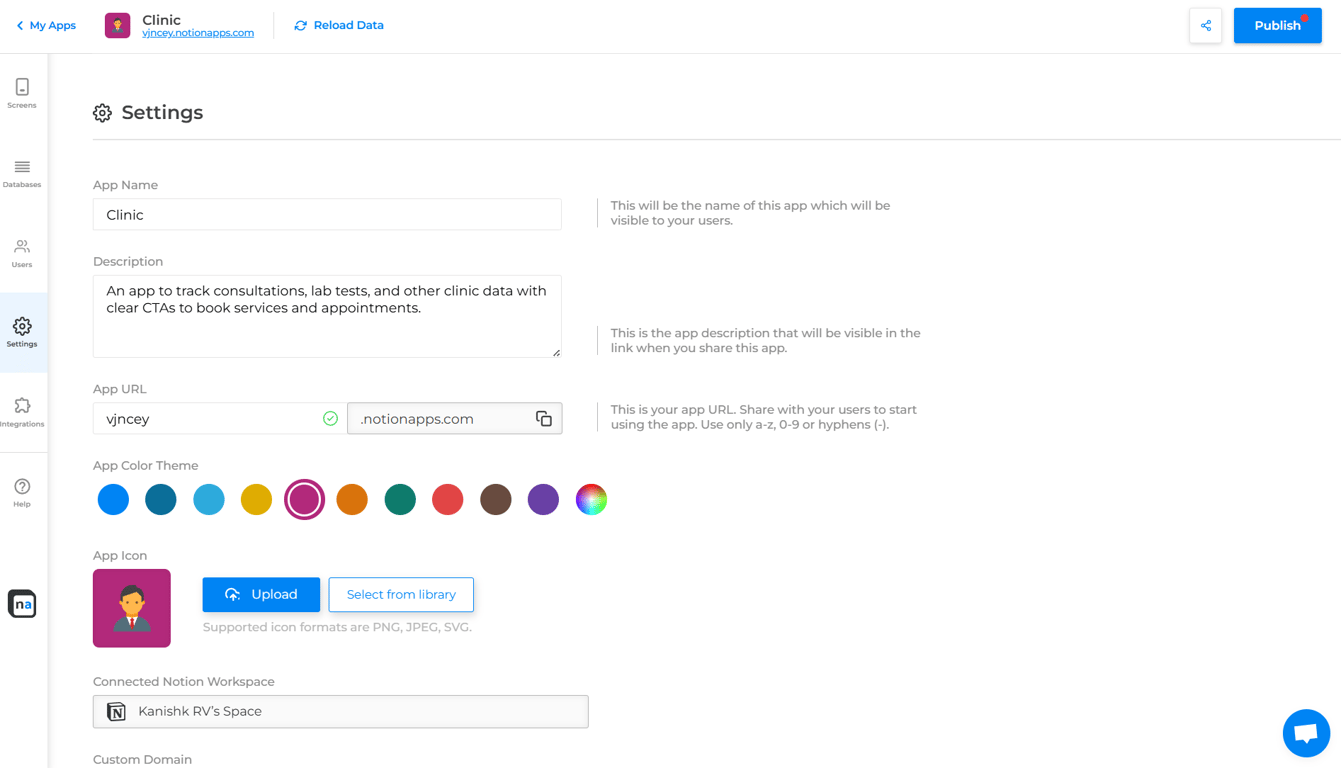
Task: Click the Description resize handle
Action: pos(556,352)
